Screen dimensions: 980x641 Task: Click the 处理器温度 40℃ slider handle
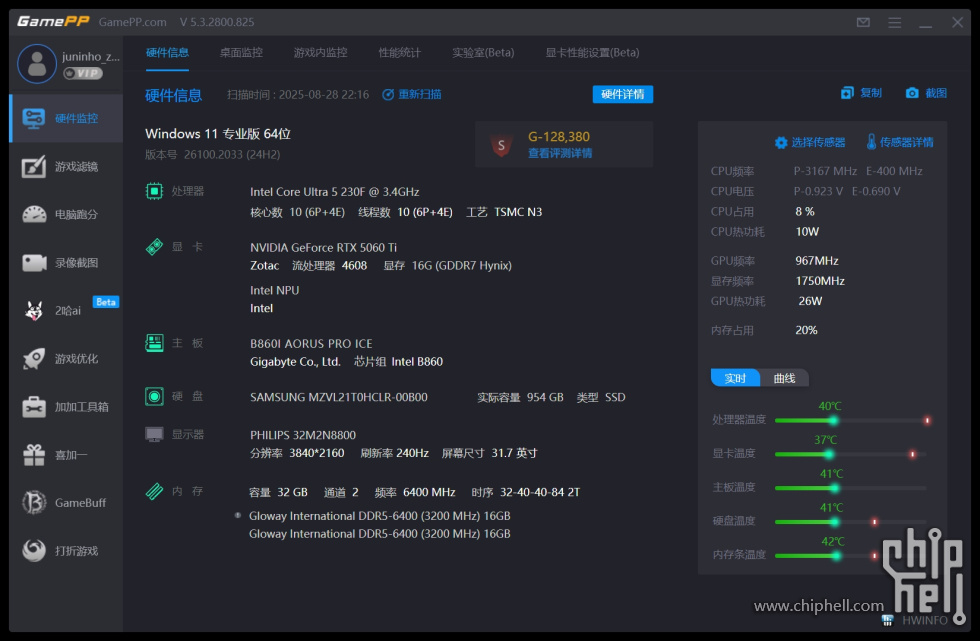click(833, 420)
